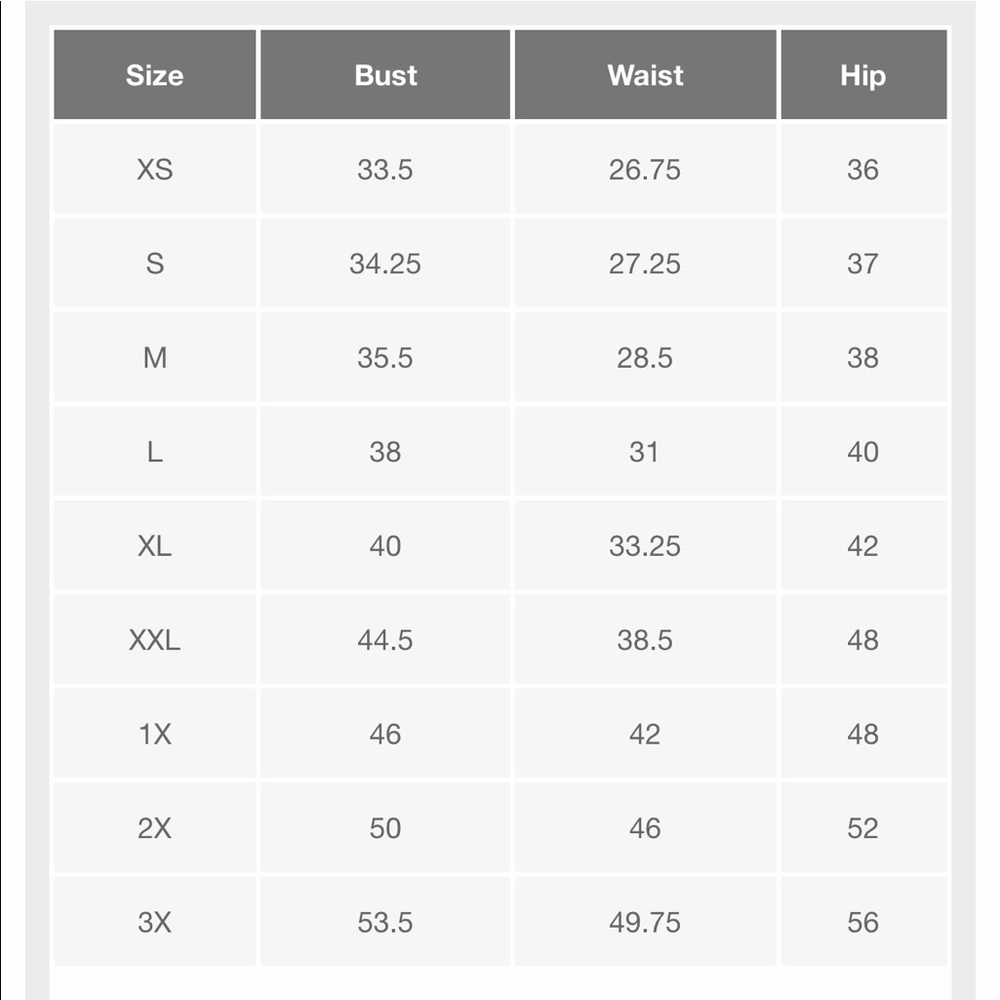Click the Size column header
Viewport: 1000px width, 1000px height.
154,75
